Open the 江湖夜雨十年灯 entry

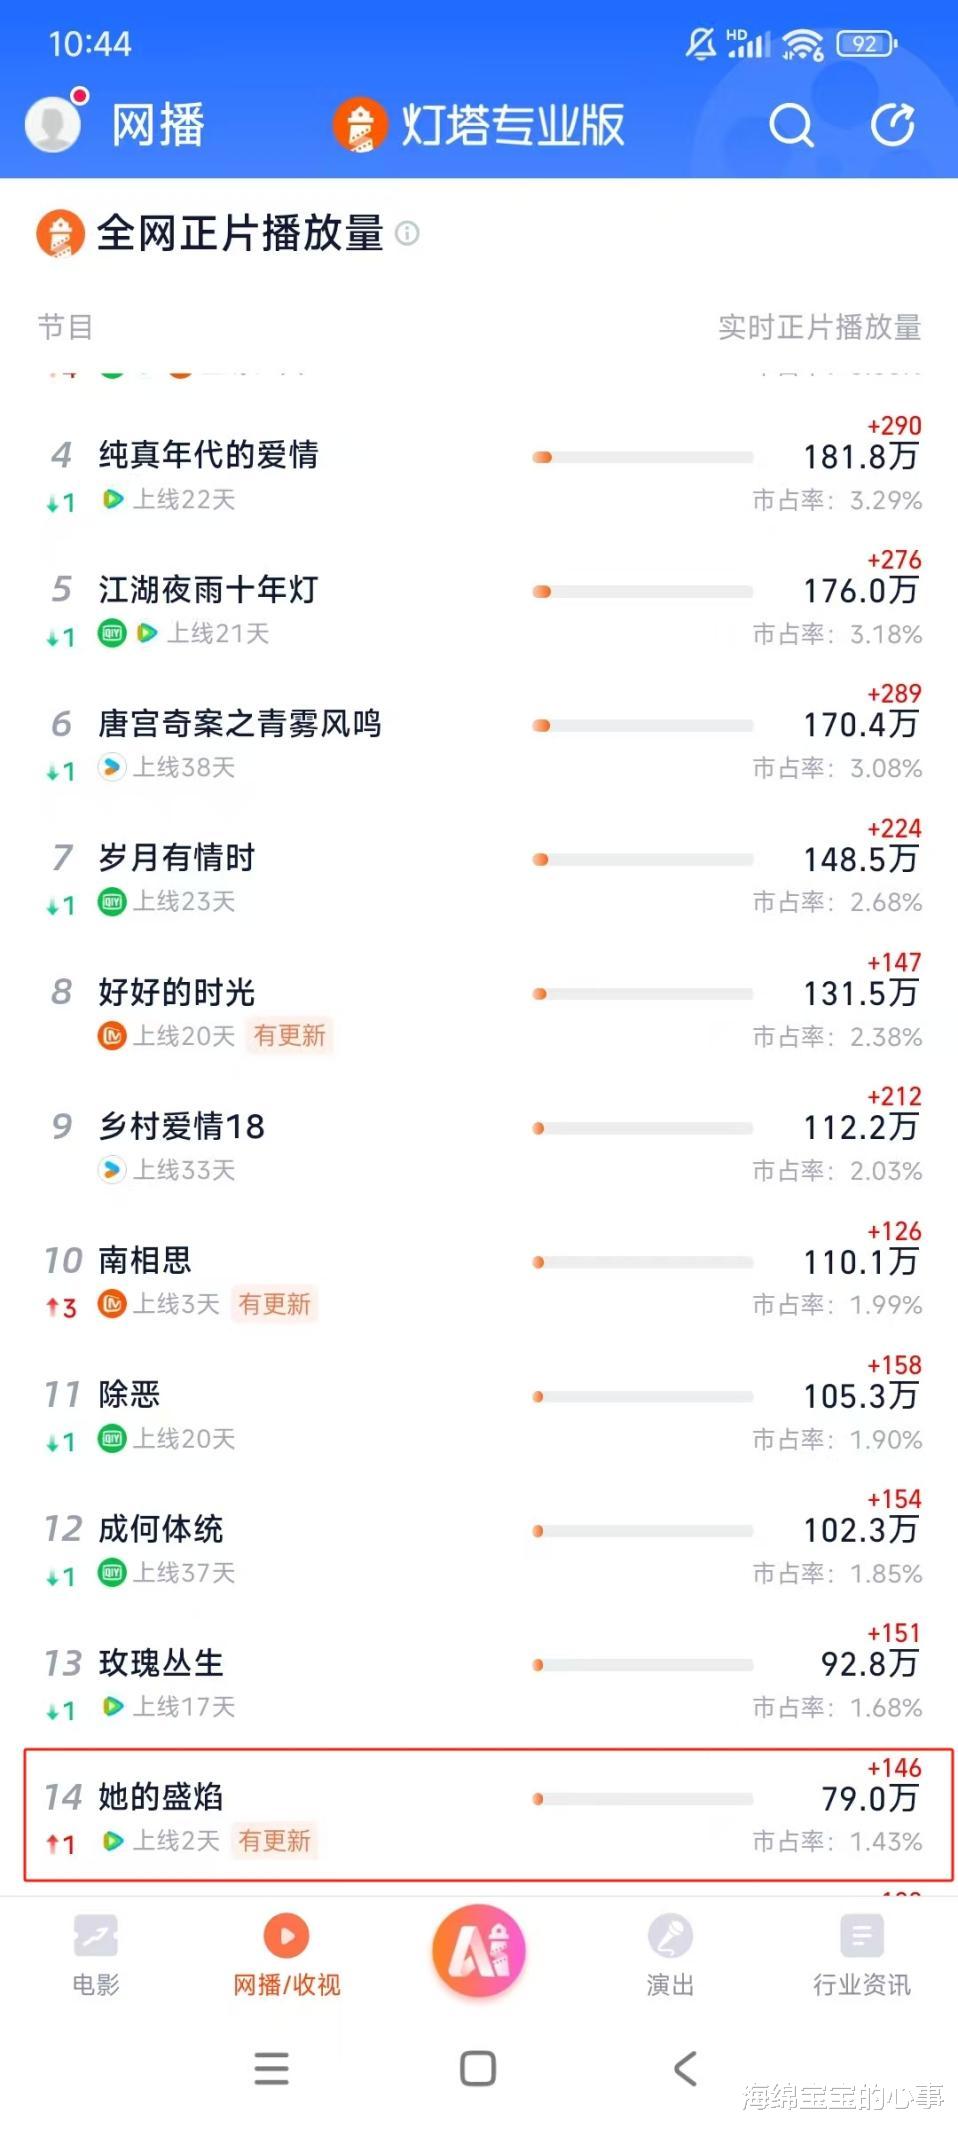209,590
